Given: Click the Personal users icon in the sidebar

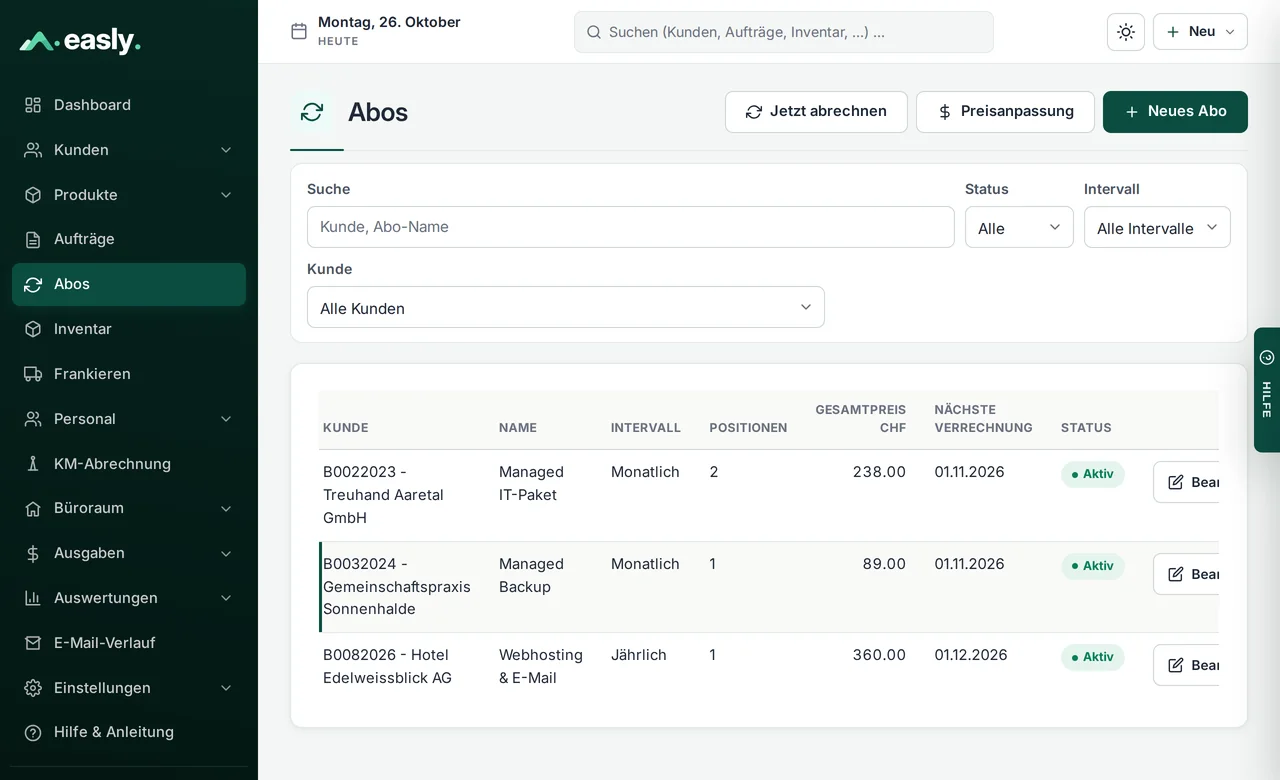Looking at the screenshot, I should click(x=33, y=419).
